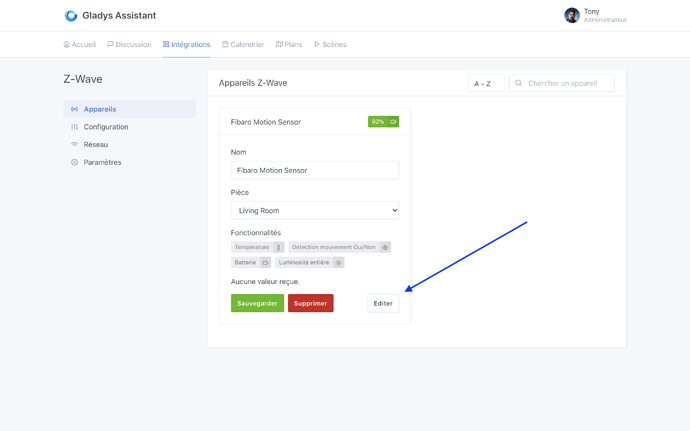The width and height of the screenshot is (690, 431).
Task: Click the Aucune valeur reçue text
Action: (265, 281)
